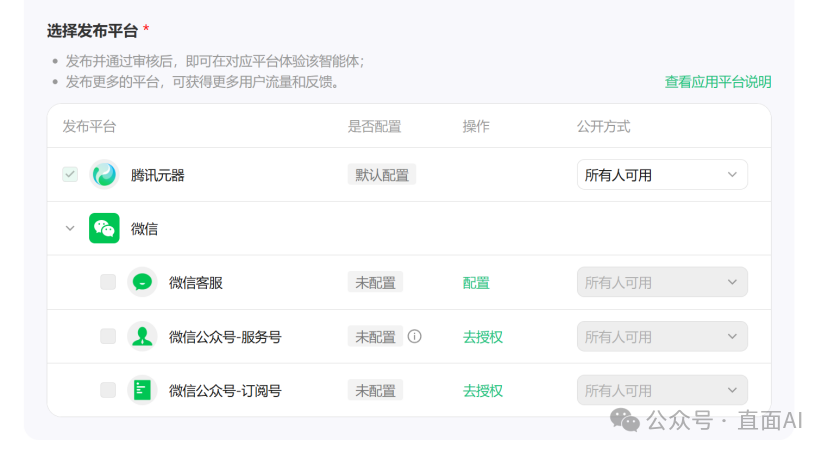Click the info icon beside 服务号 未配置
Screen dimensions: 828x453
pyautogui.click(x=414, y=337)
